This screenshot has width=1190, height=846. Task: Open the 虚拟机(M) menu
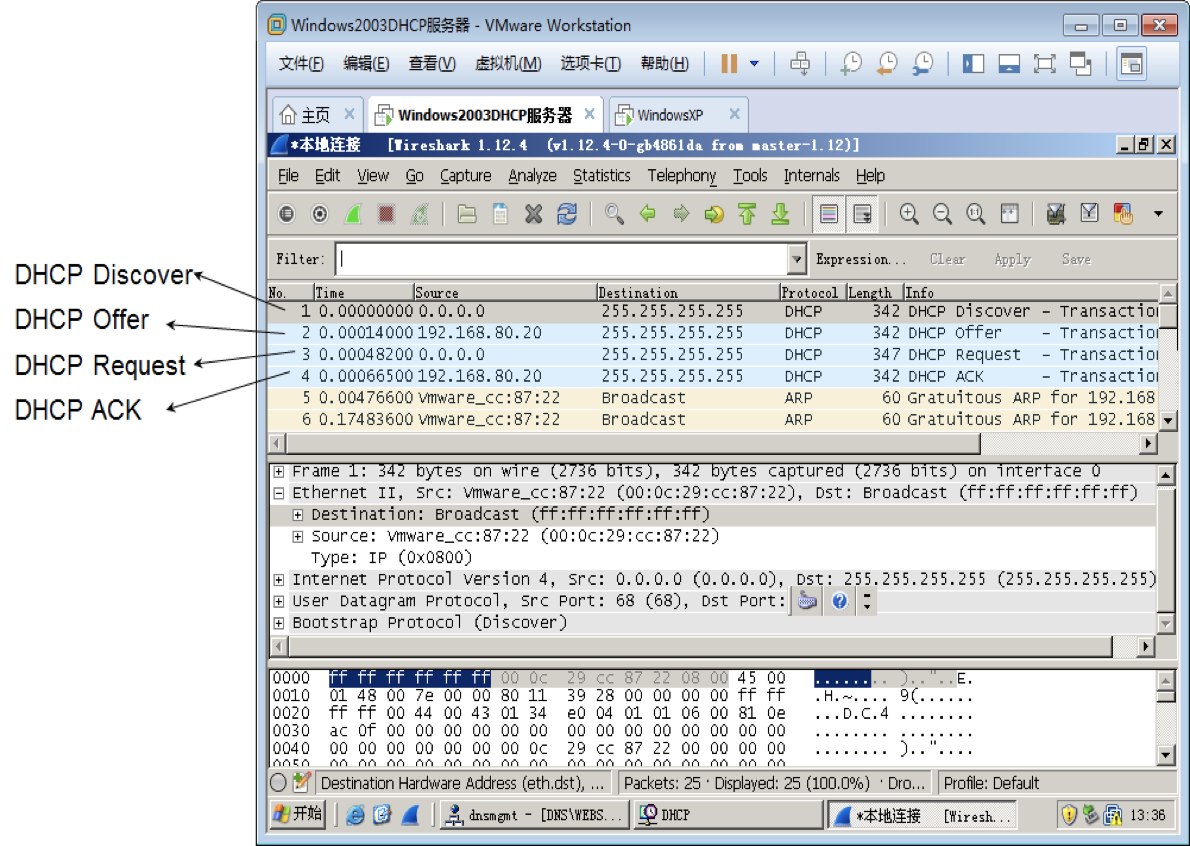pos(508,64)
